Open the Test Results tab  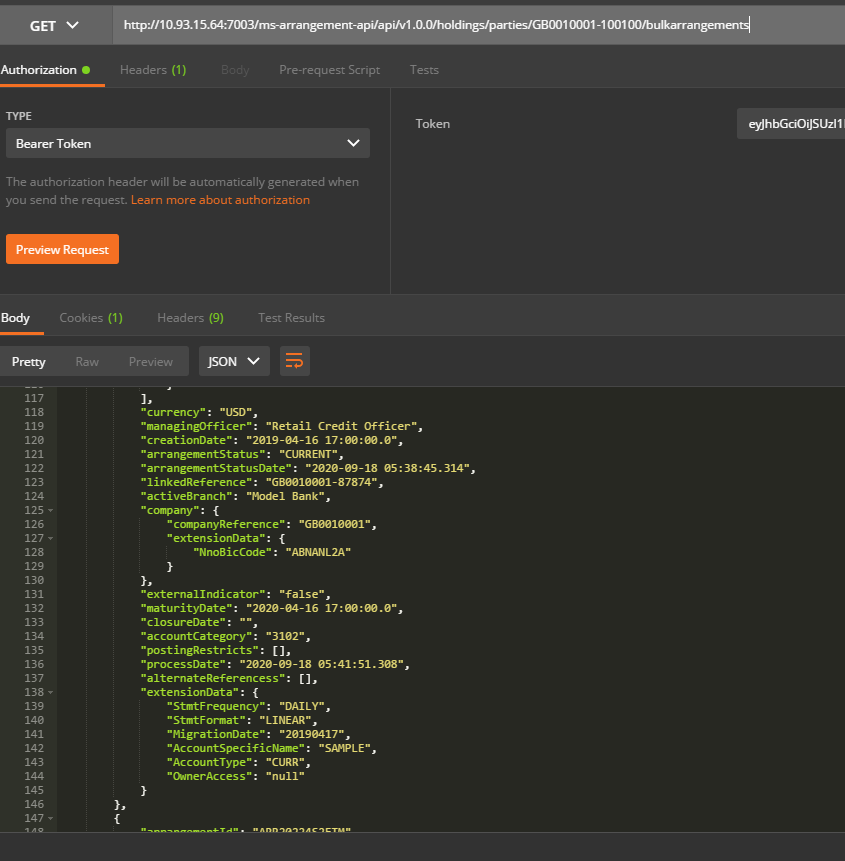coord(291,318)
